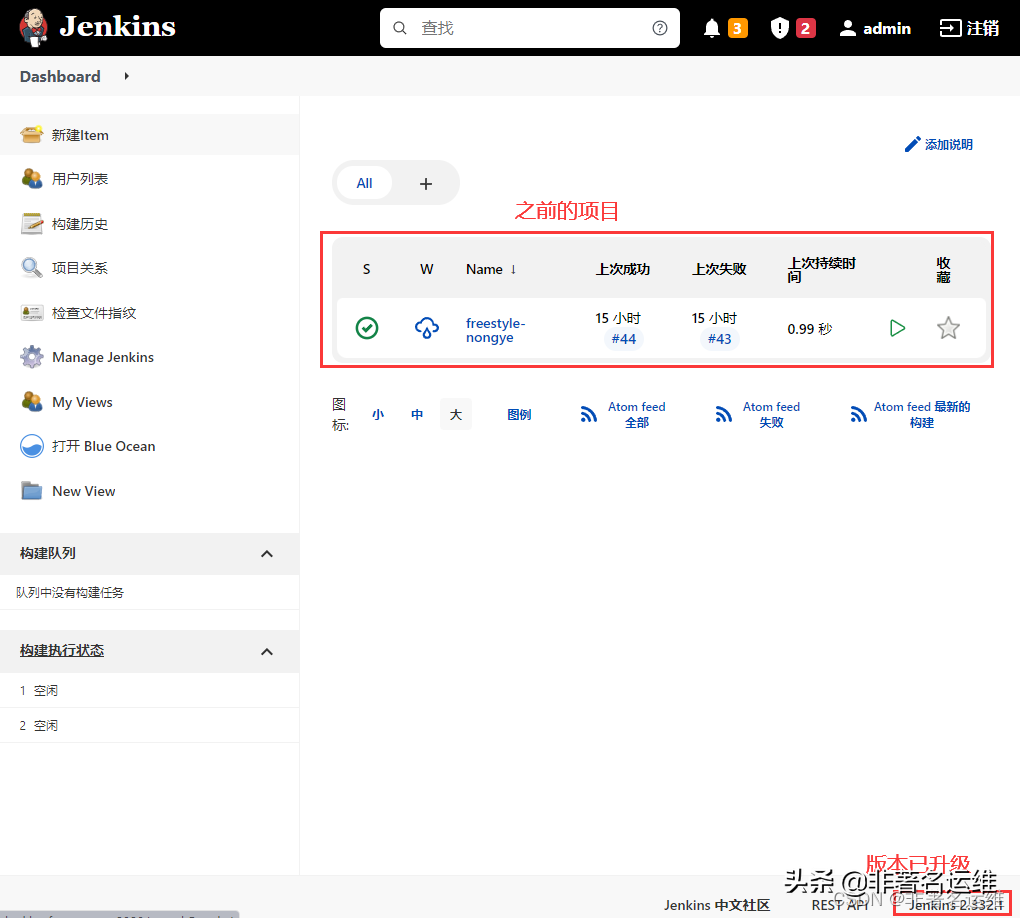Collapse the 构建队列 section
The height and width of the screenshot is (918, 1020).
click(x=266, y=553)
